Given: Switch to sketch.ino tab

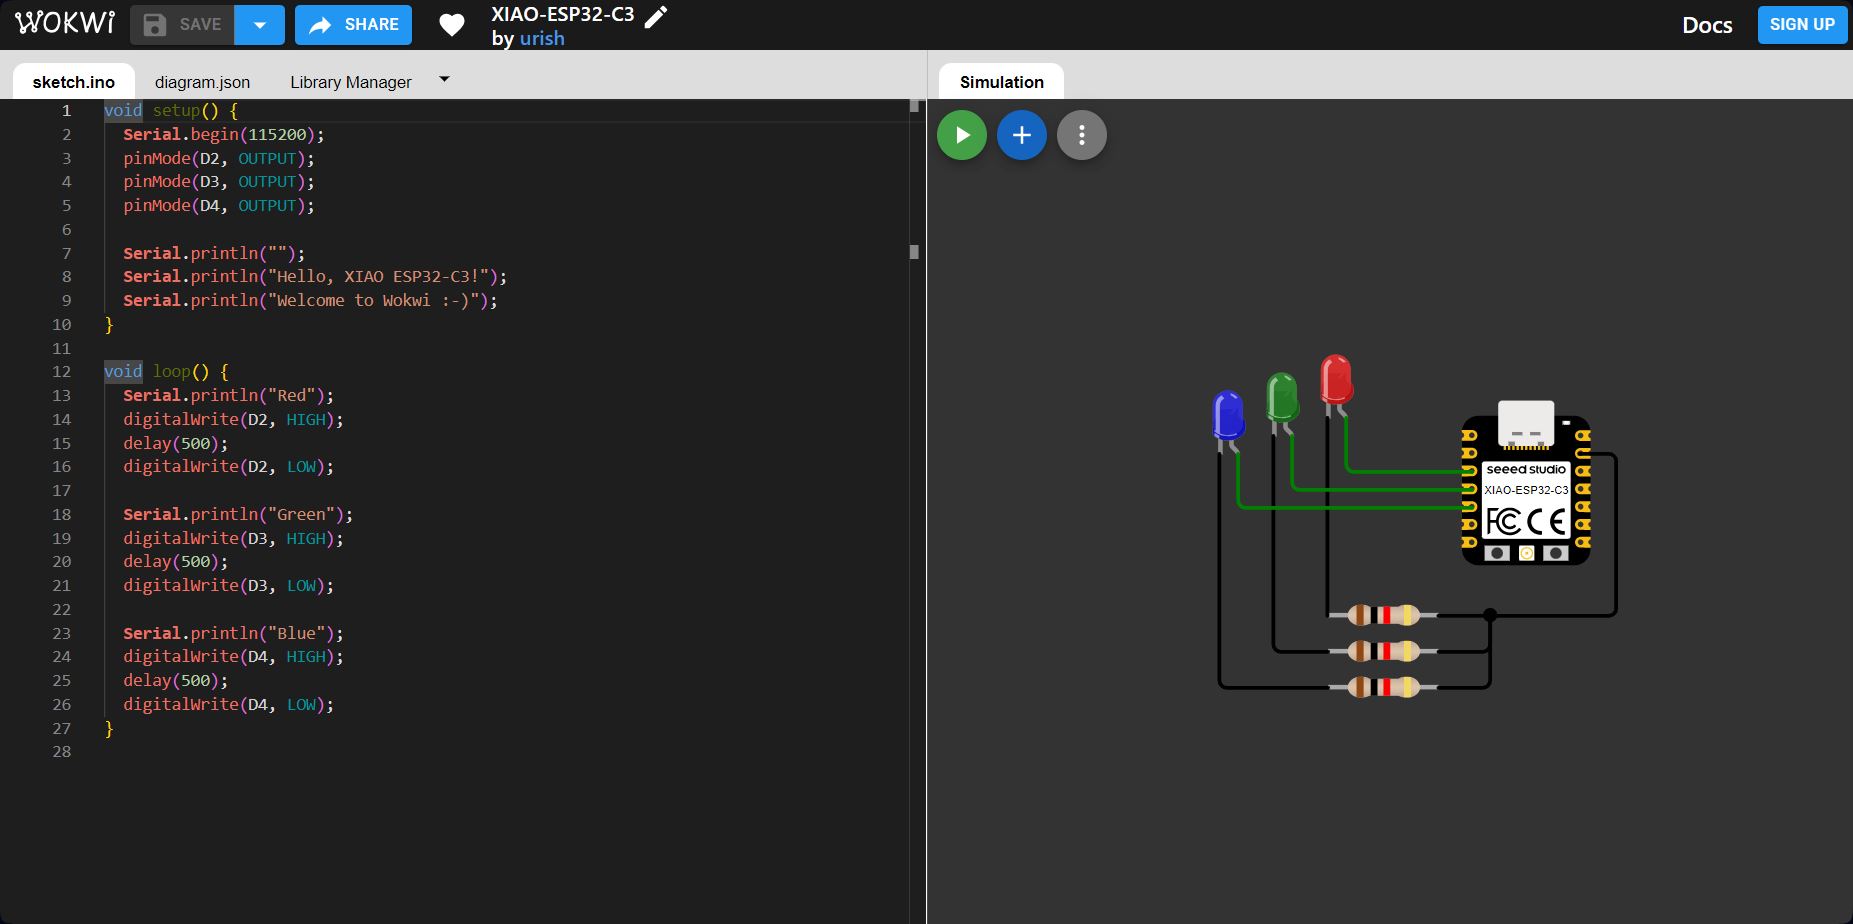Looking at the screenshot, I should click(73, 82).
